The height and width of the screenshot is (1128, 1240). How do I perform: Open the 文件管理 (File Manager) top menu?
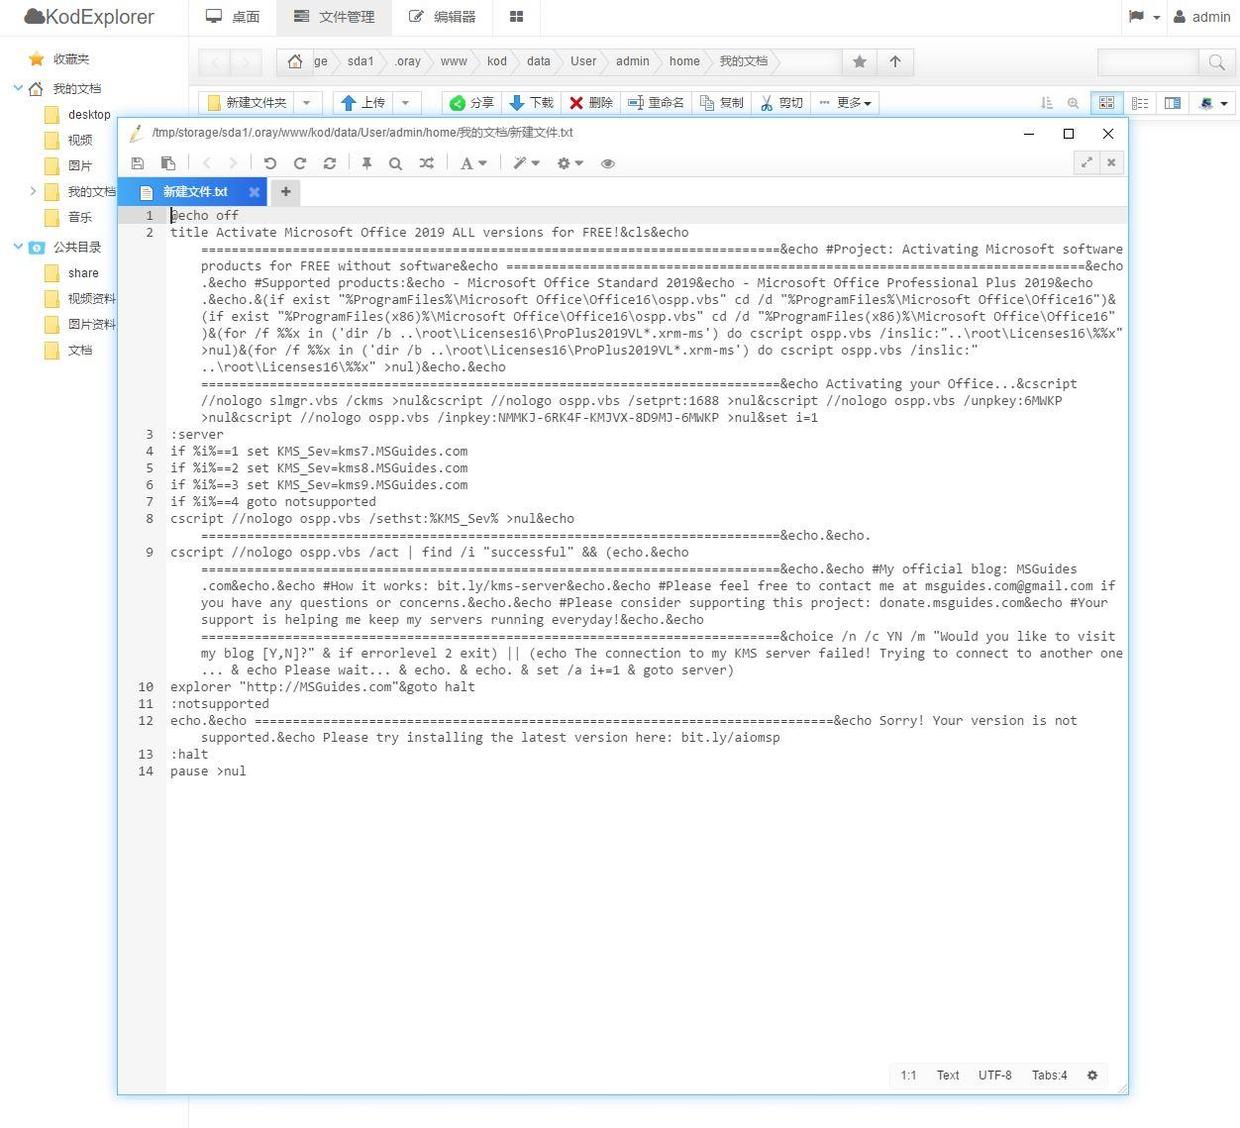tap(334, 17)
